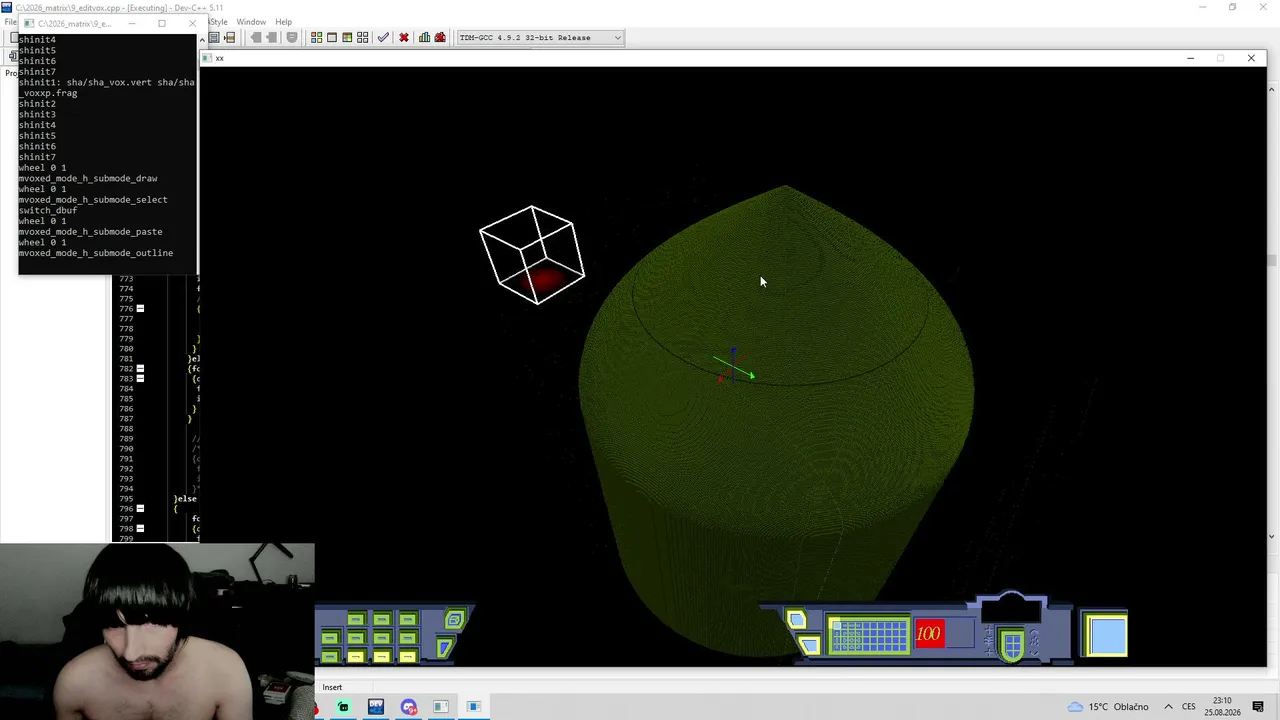
Task: Show hidden system tray icons chevron
Action: click(x=1168, y=707)
